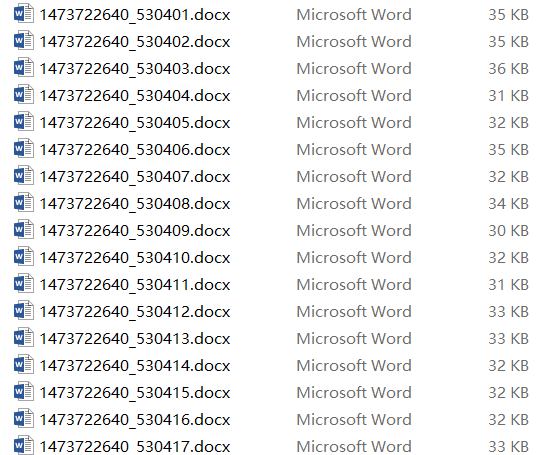Click the 33 KB size of 530417.docx
539x455 pixels.
point(508,447)
